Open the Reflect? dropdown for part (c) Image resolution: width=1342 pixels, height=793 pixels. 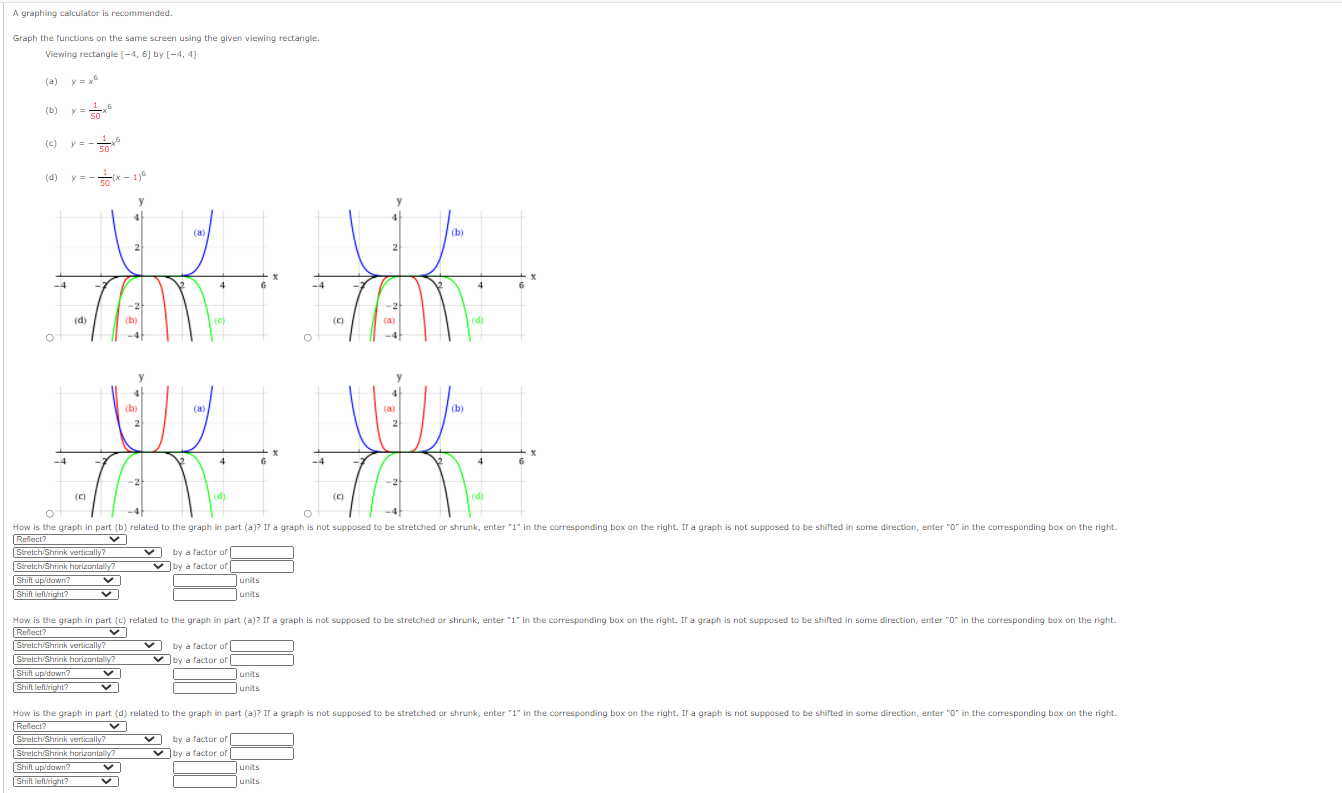70,632
